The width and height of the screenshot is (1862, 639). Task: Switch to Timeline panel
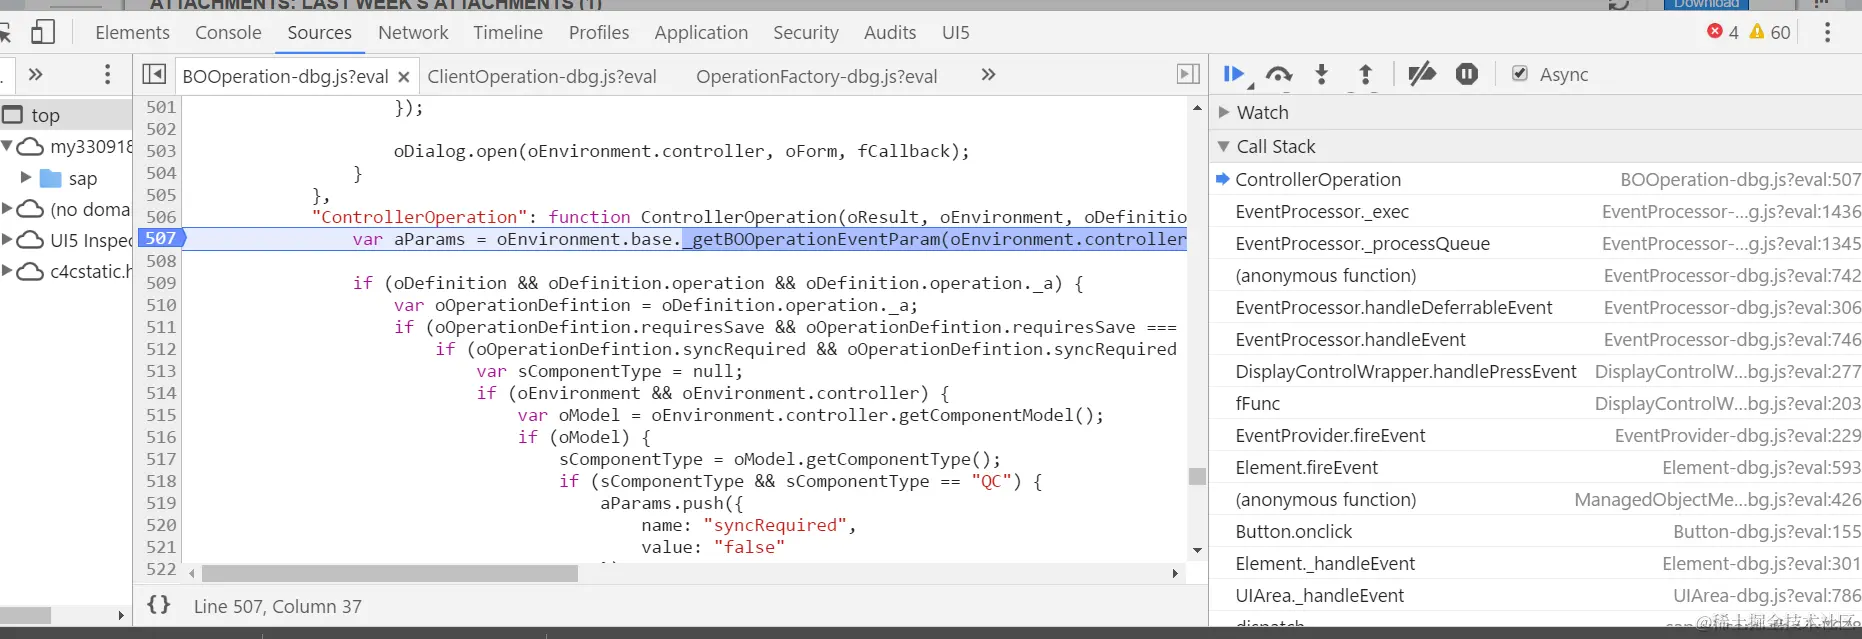coord(508,32)
